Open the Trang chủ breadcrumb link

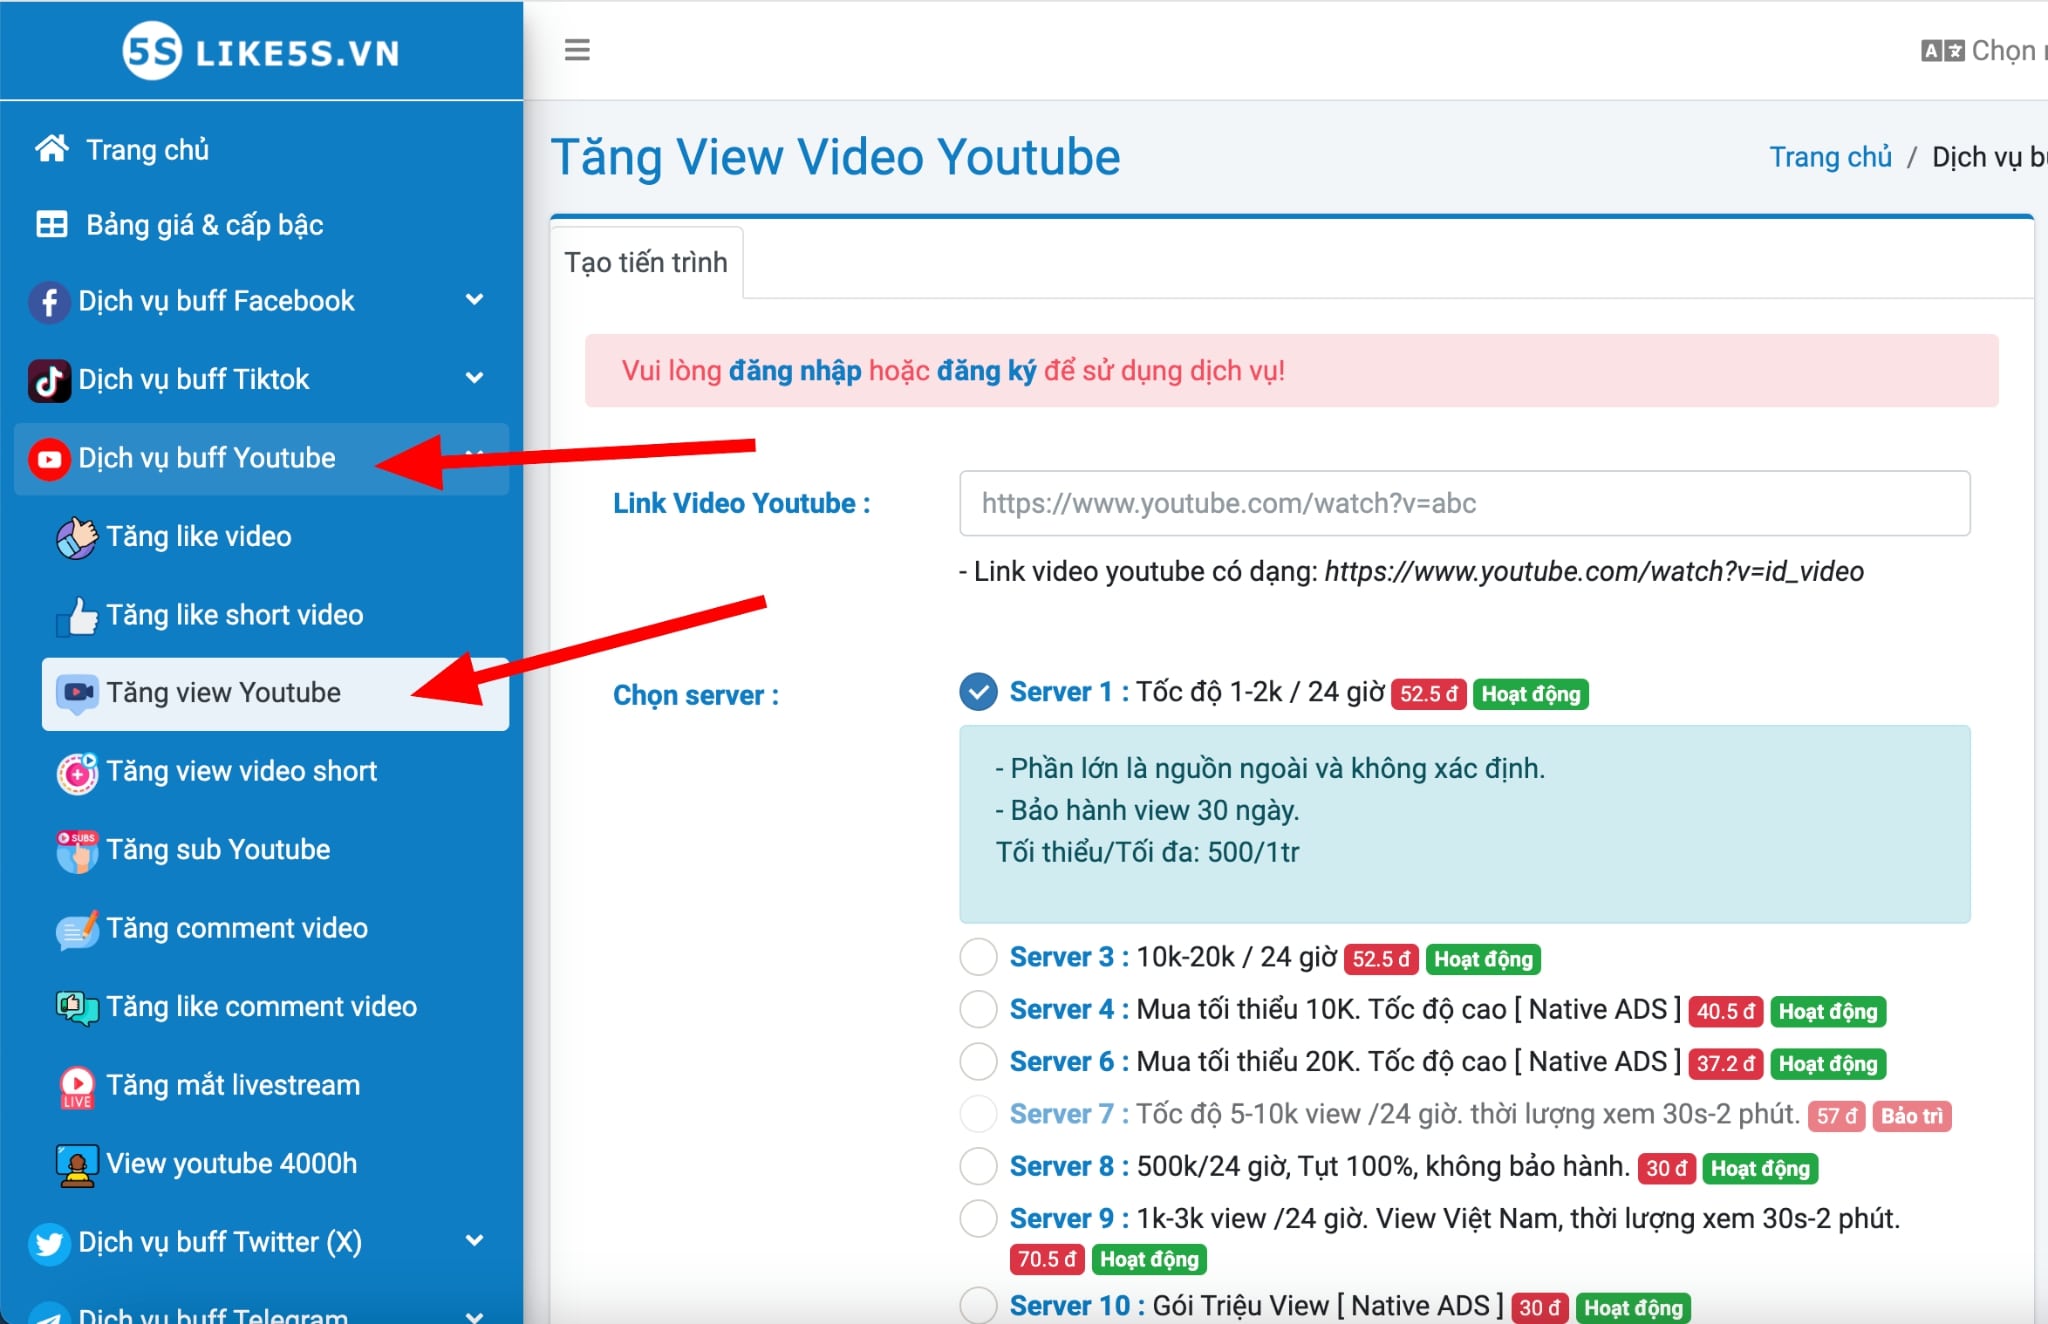[1830, 157]
